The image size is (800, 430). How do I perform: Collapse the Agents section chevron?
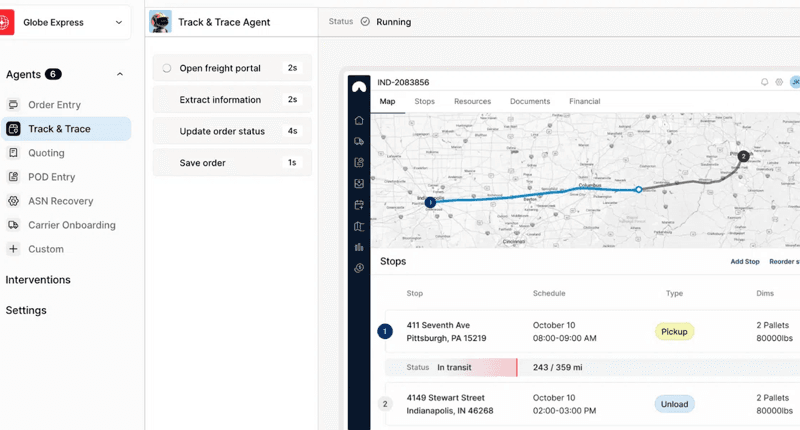(120, 75)
